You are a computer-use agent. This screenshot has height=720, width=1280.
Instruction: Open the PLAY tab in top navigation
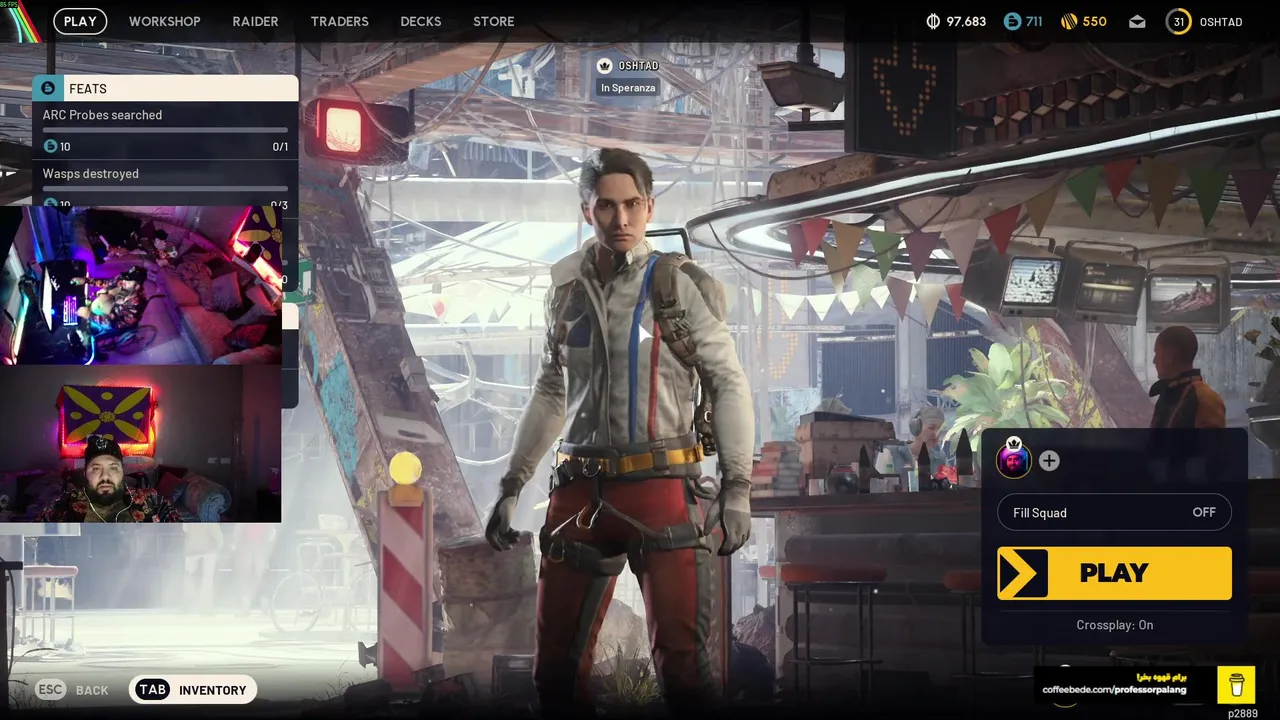pos(80,21)
